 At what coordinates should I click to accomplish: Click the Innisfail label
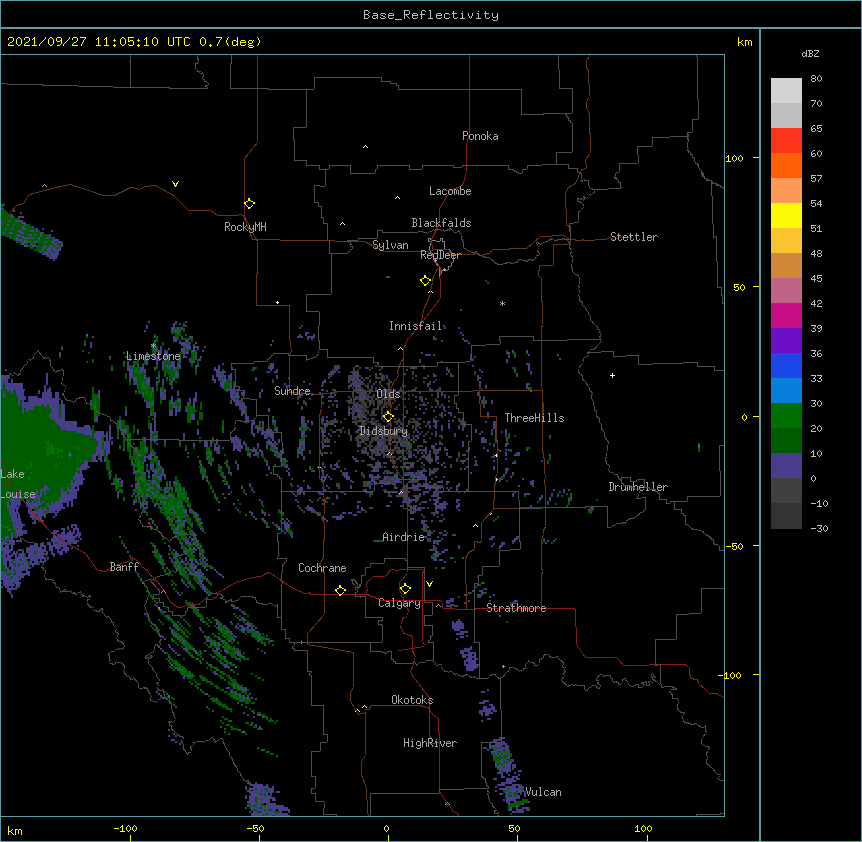(416, 326)
